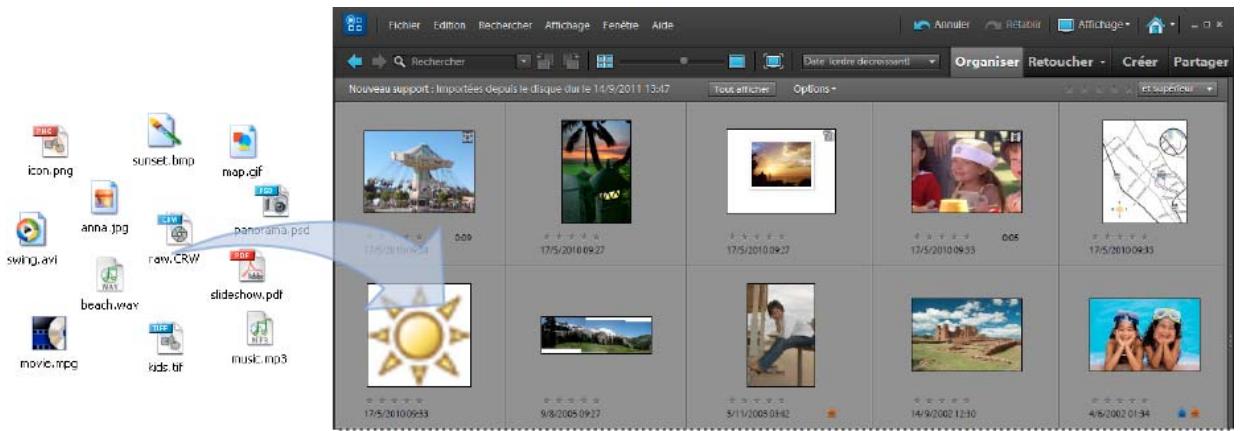
Task: Select the carousel ride thumbnail
Action: pos(418,171)
